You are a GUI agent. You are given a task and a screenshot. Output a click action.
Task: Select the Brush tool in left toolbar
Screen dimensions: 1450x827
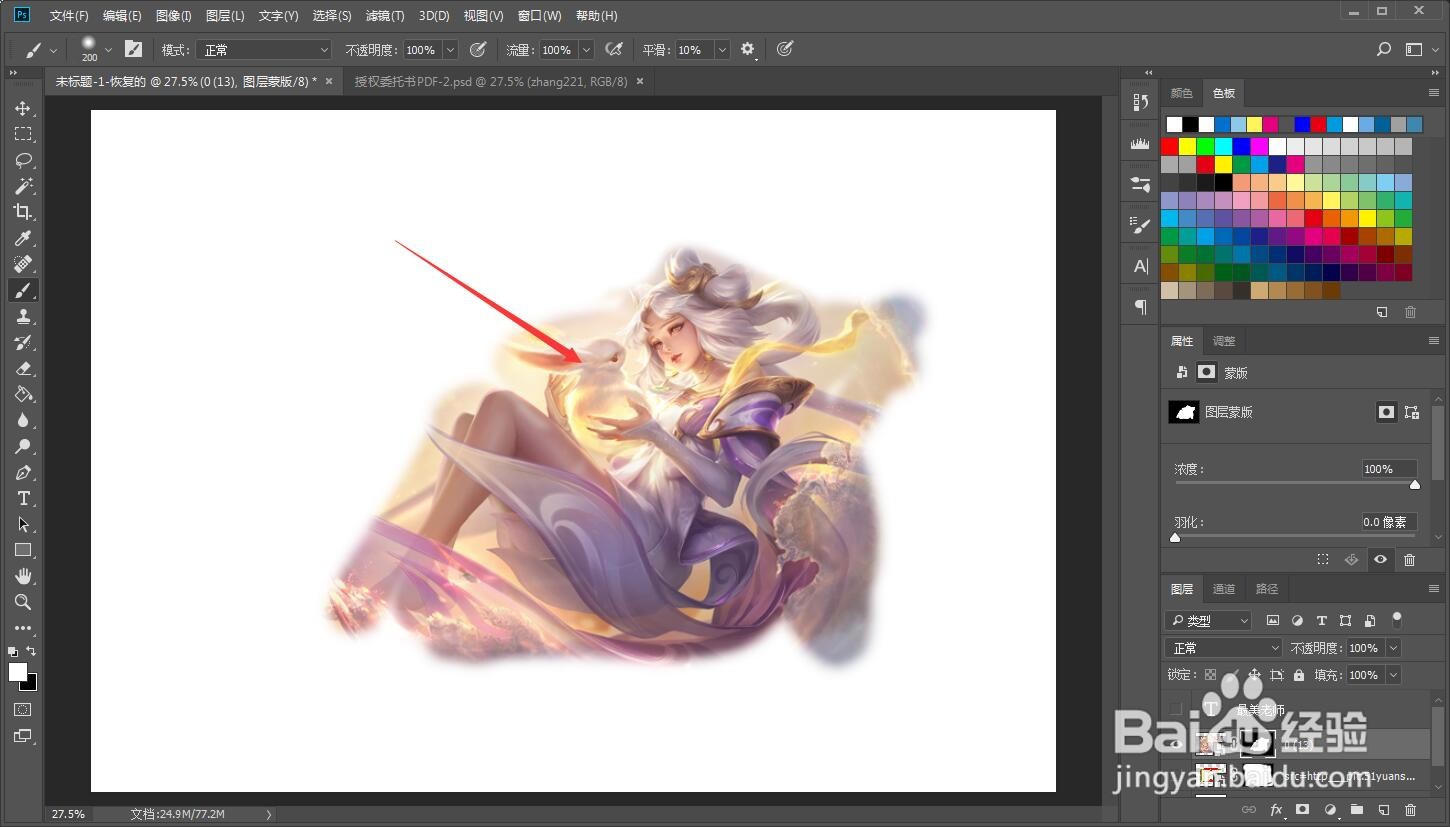pyautogui.click(x=22, y=290)
